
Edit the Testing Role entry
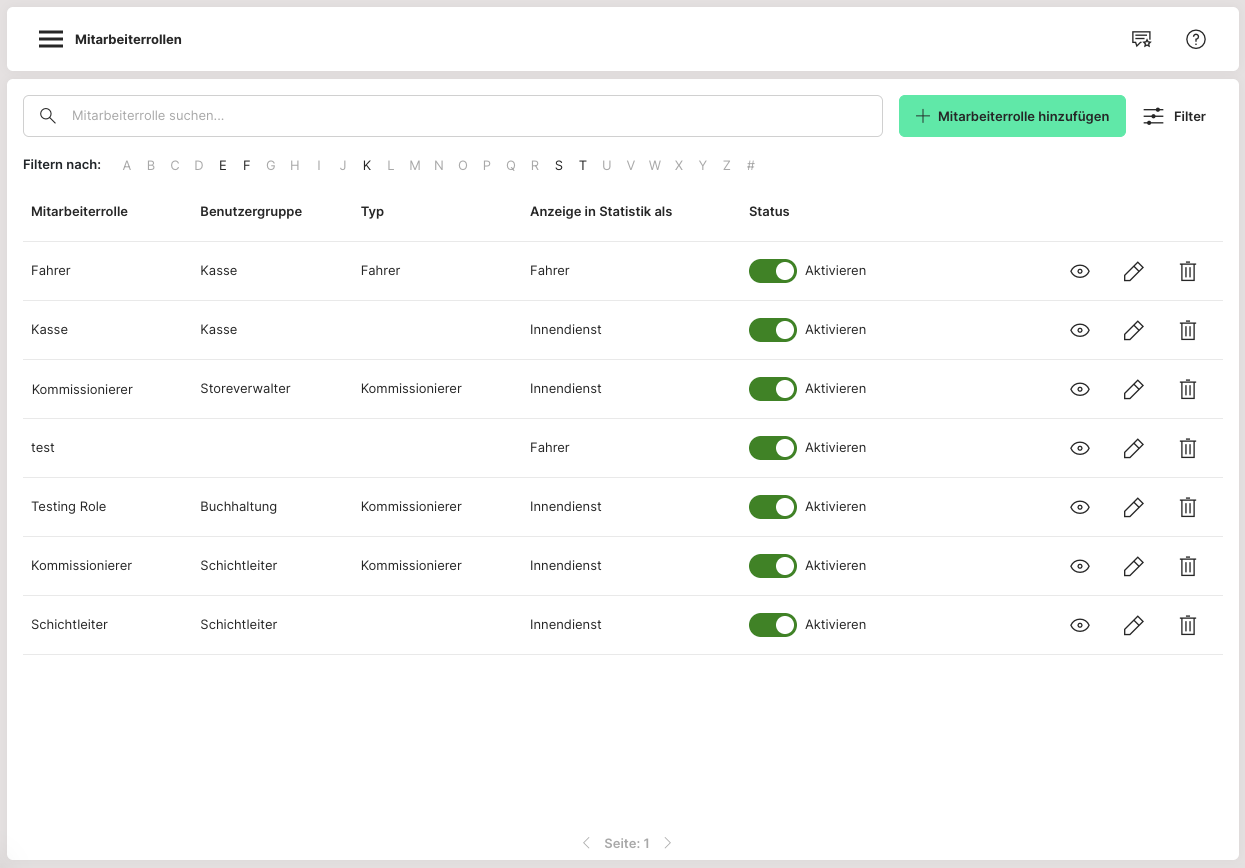click(1133, 507)
